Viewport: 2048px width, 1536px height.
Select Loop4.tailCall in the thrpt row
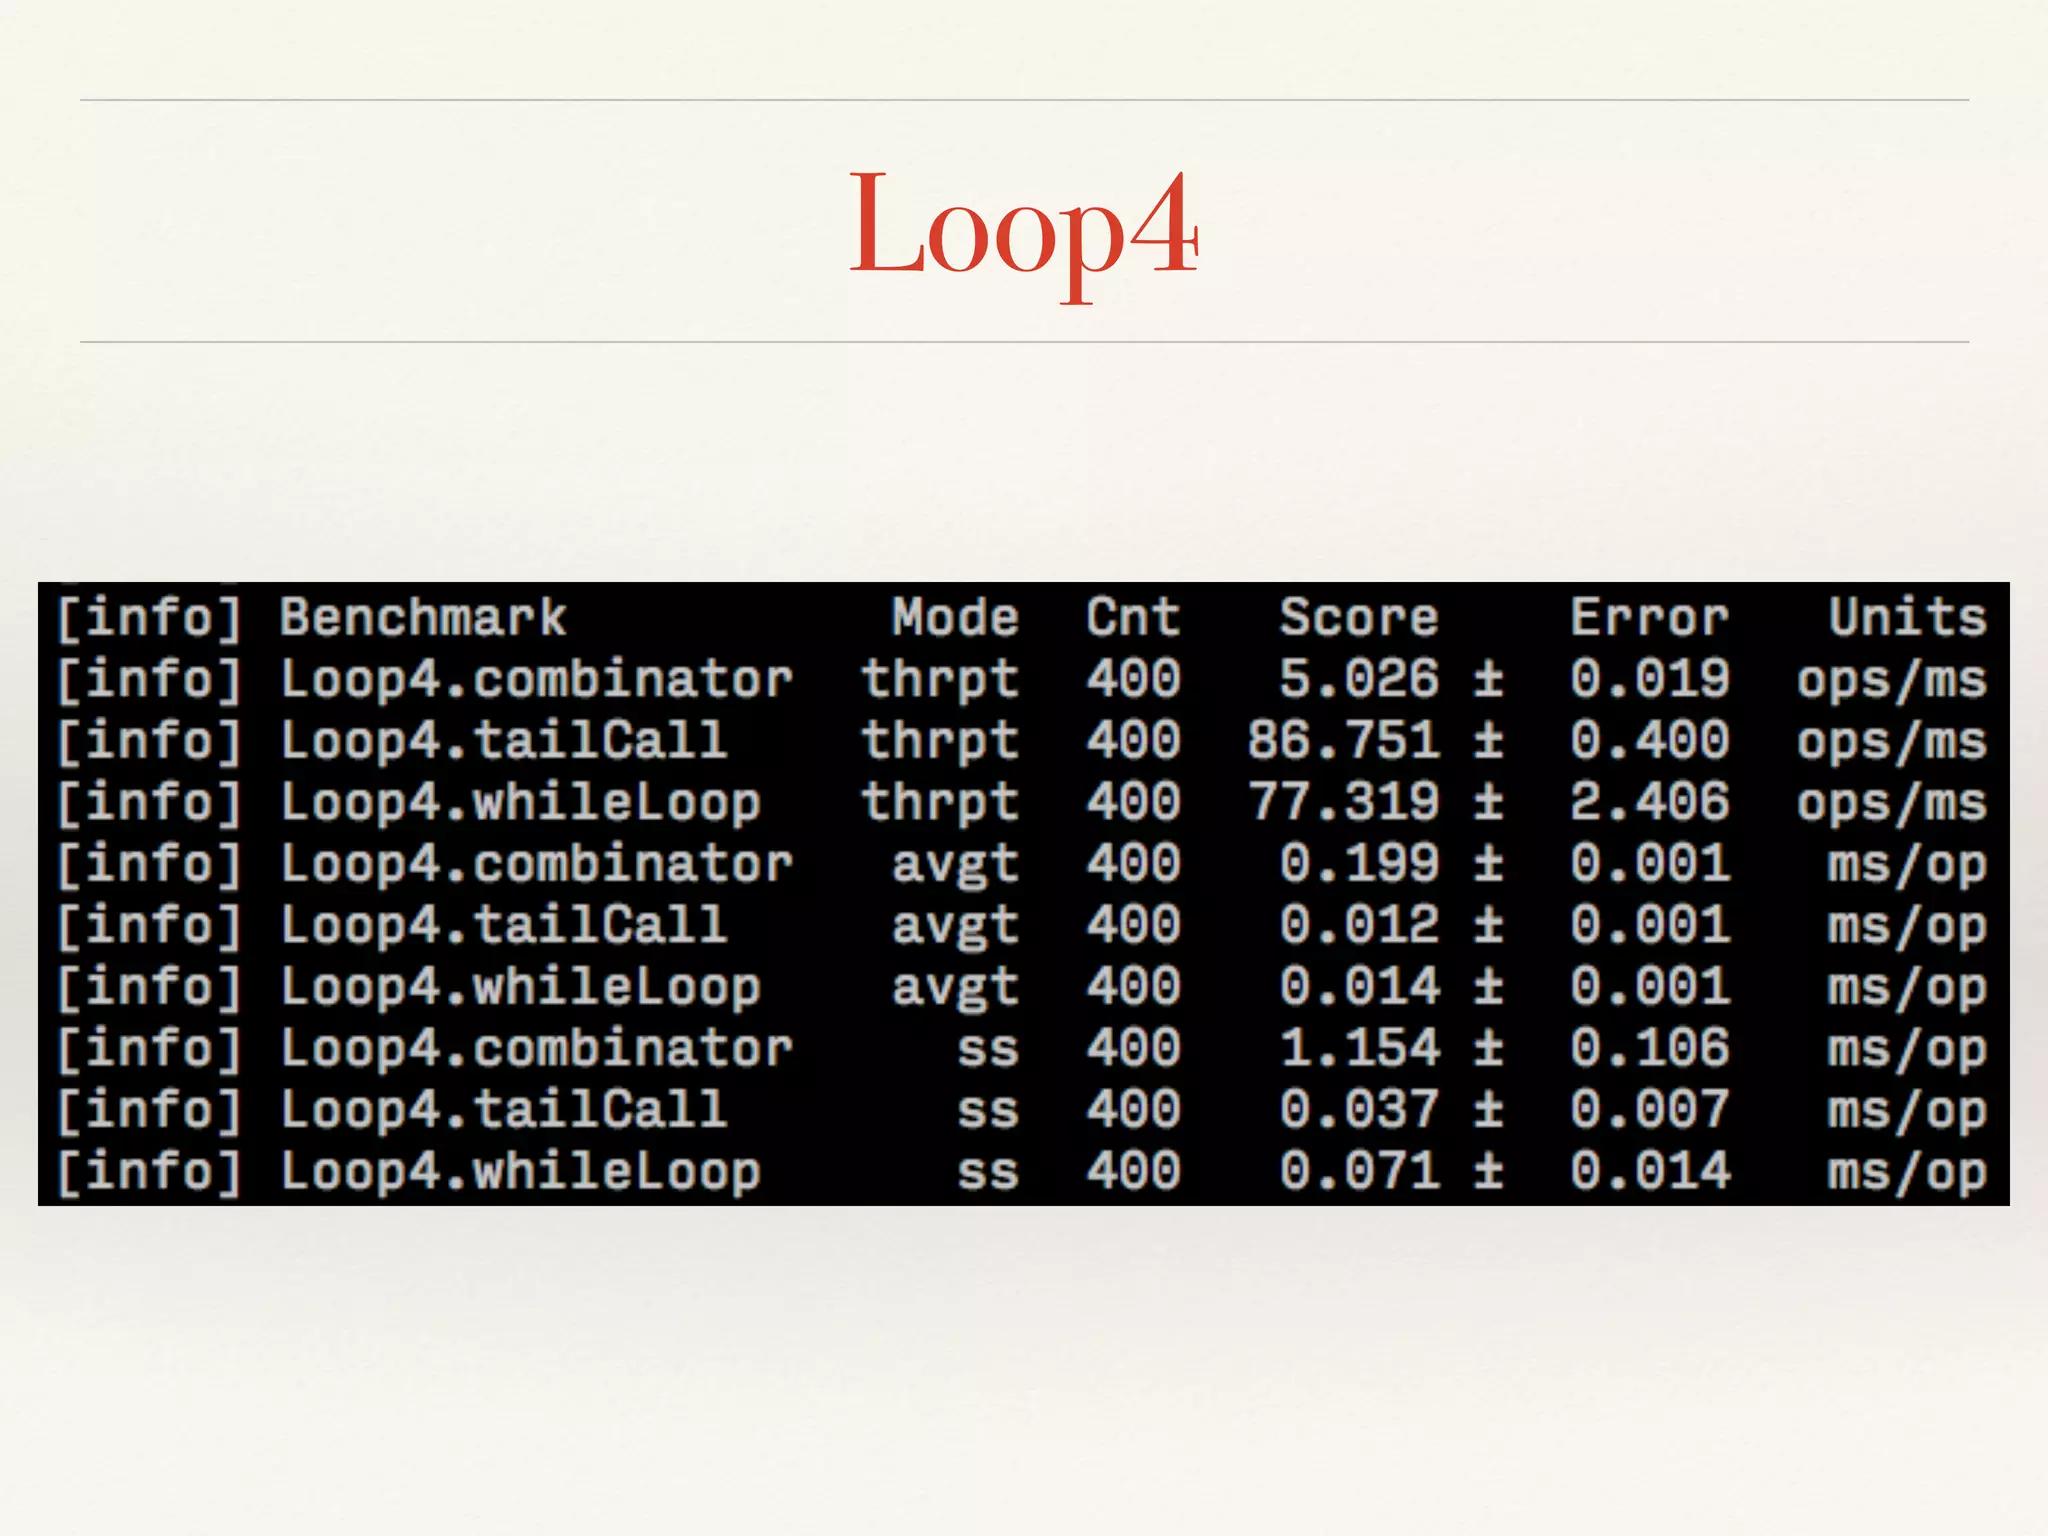(503, 741)
